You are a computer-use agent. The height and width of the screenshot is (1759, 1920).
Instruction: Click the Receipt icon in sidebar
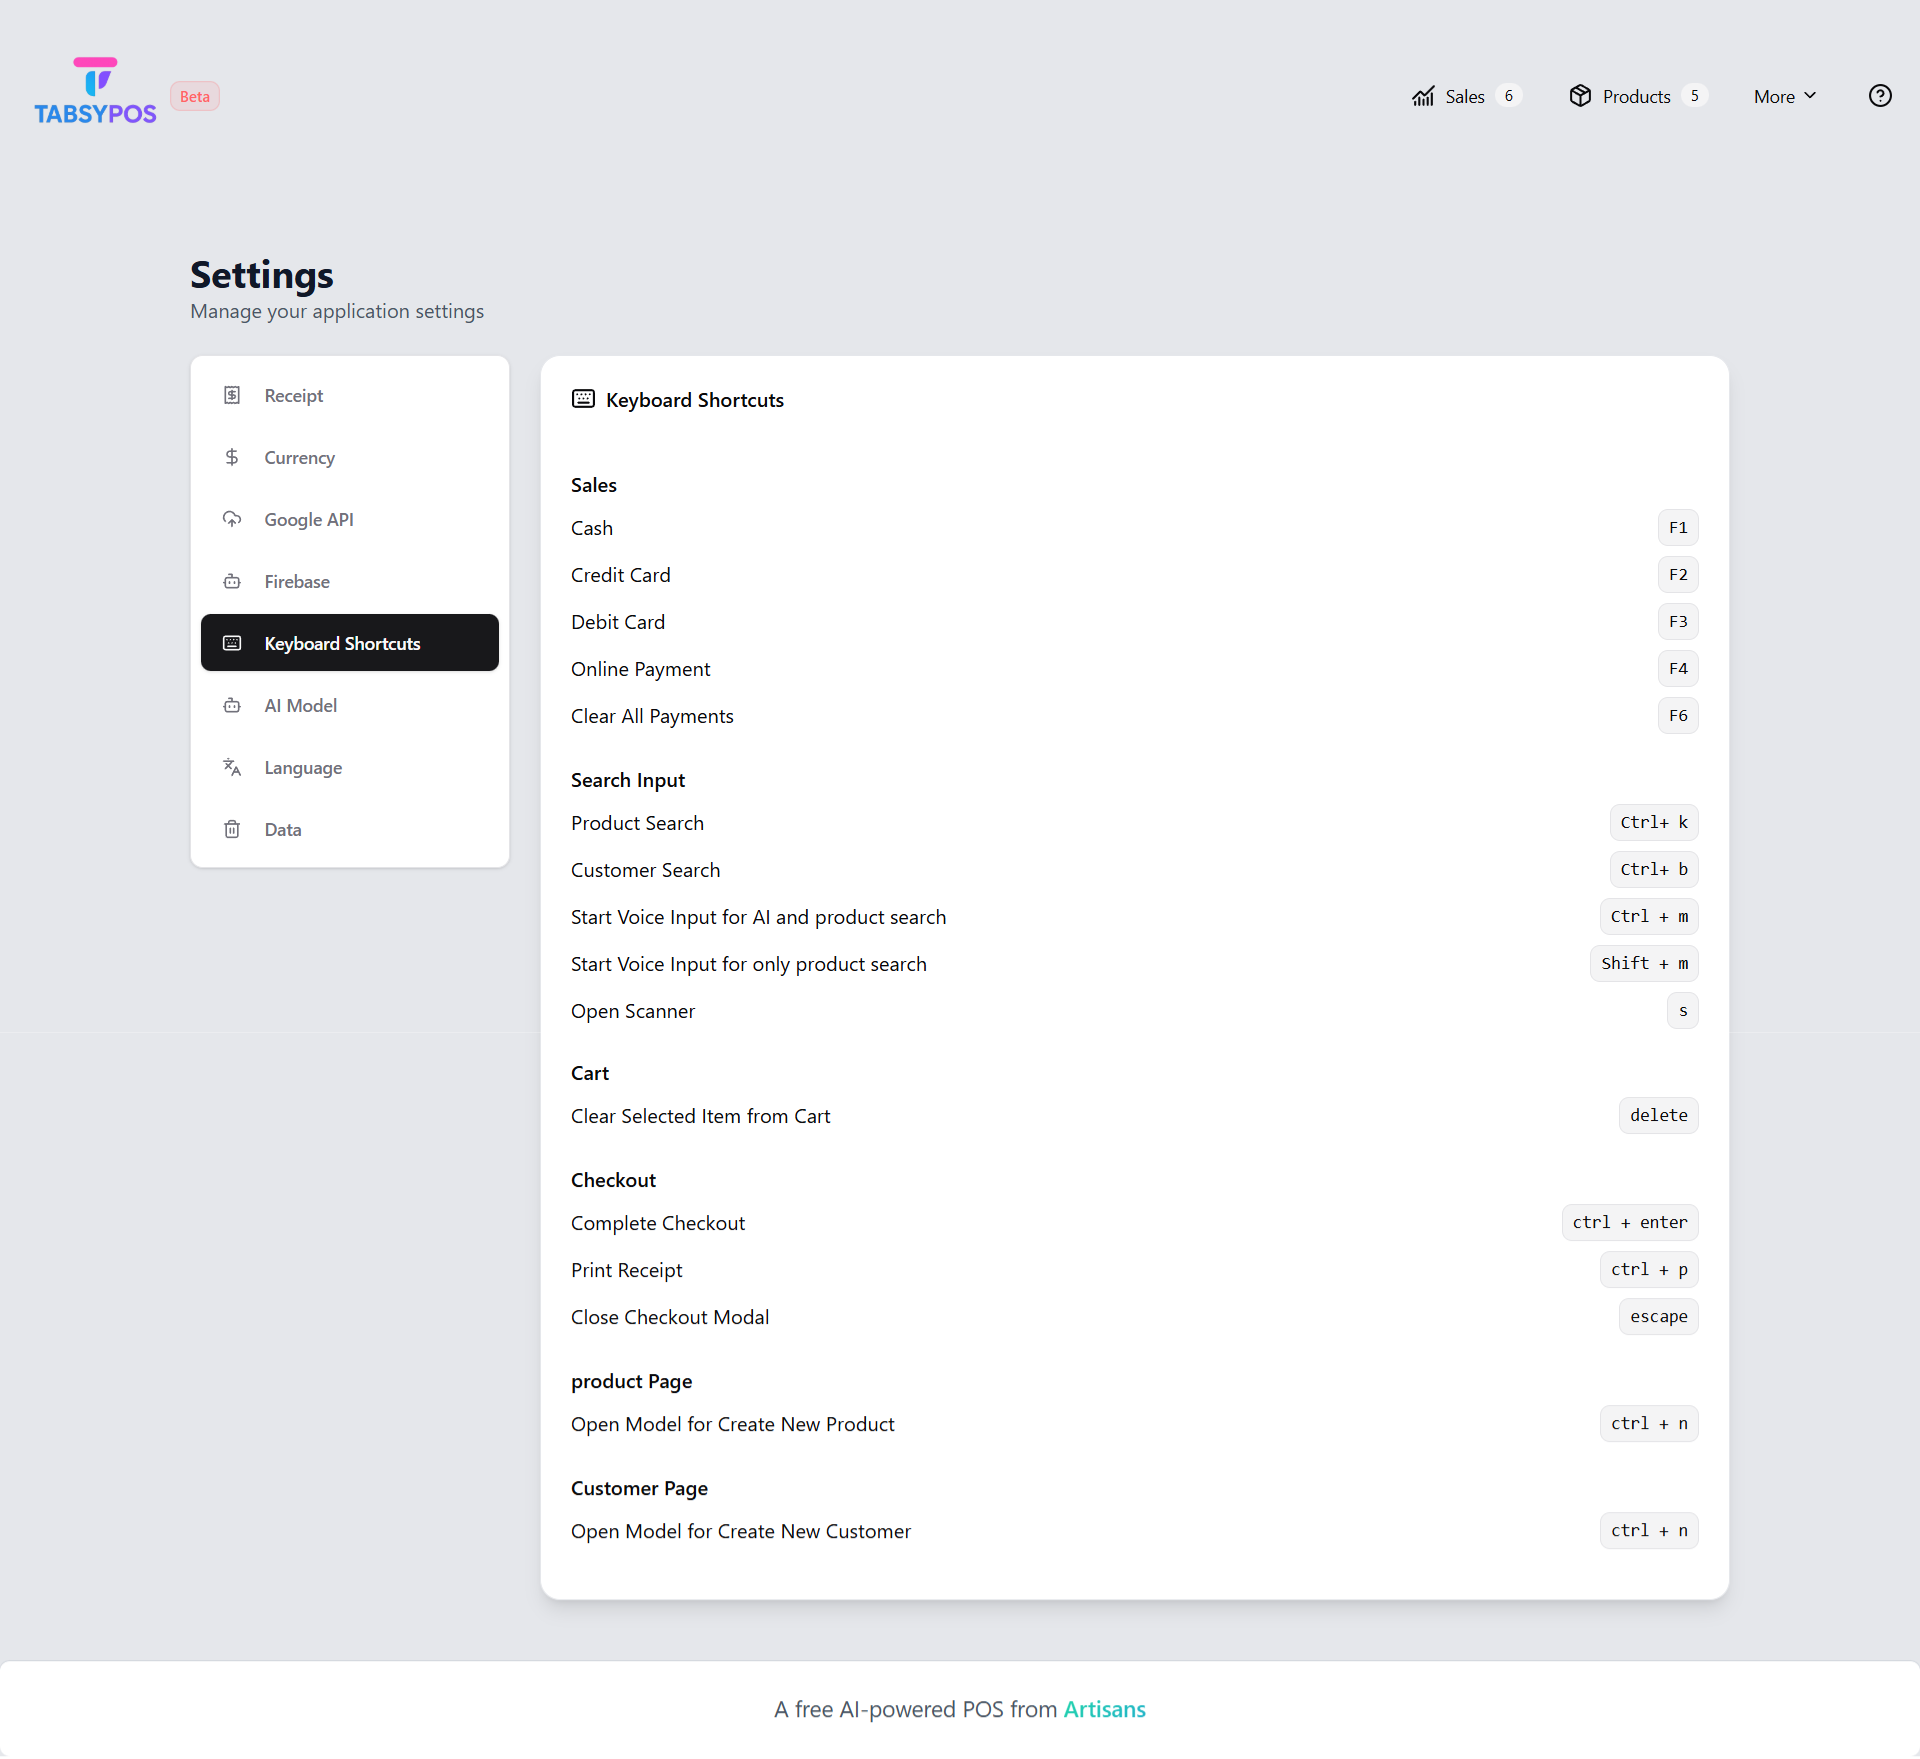click(x=232, y=395)
